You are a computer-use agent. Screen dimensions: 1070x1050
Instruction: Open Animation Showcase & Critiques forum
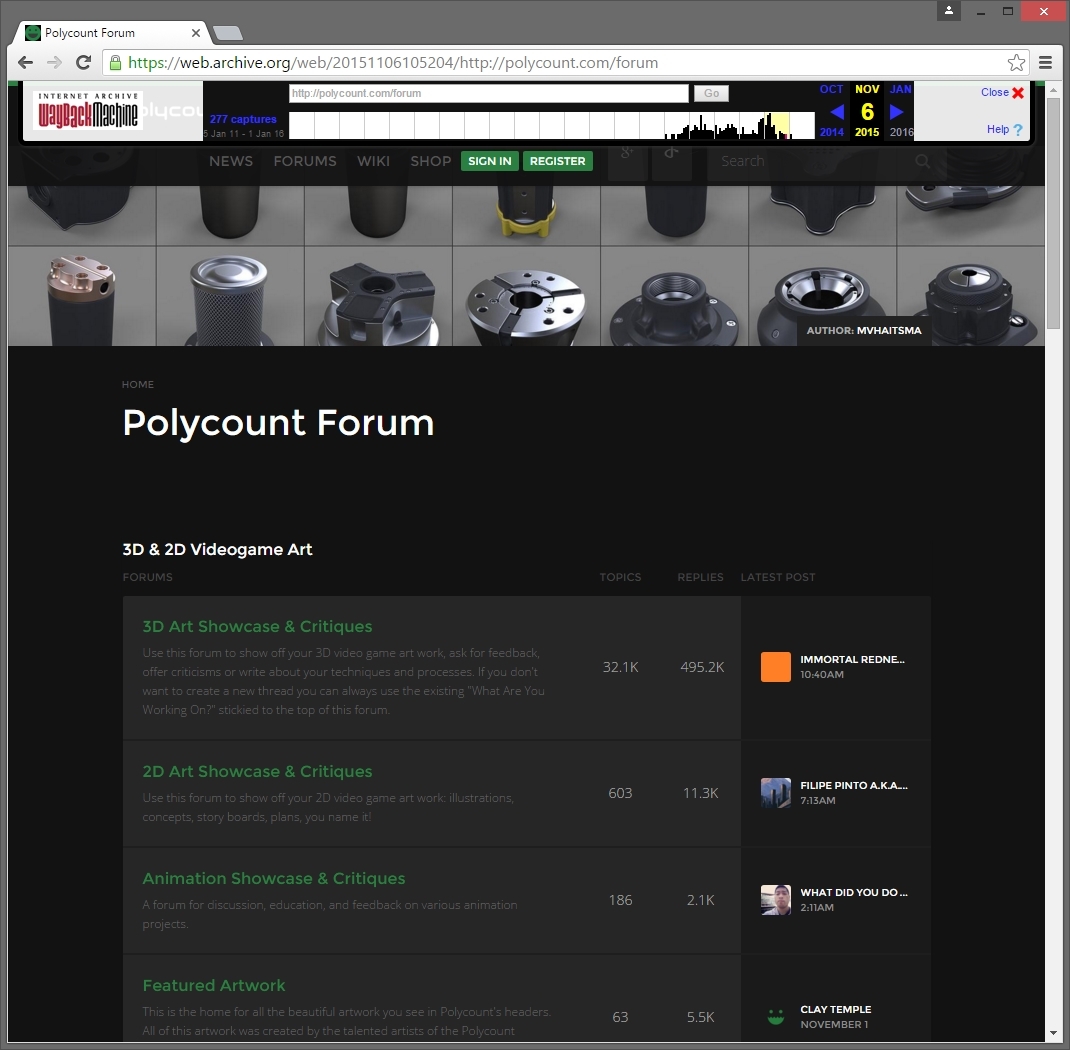[274, 879]
